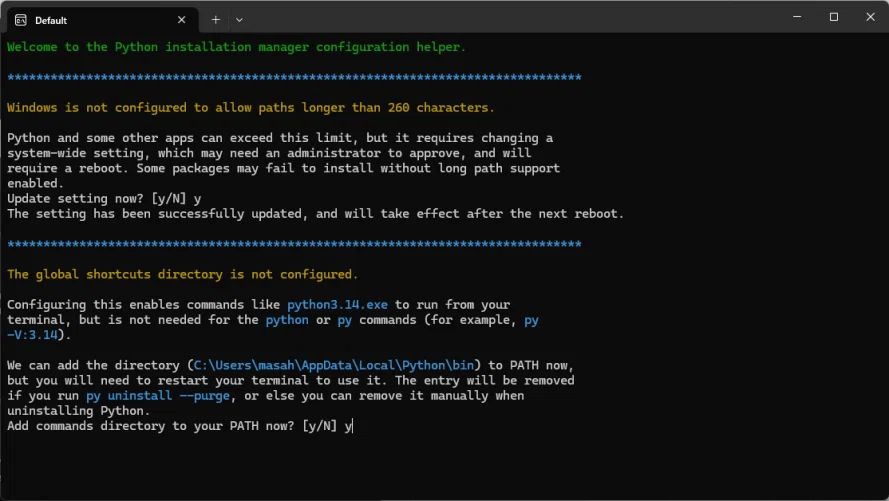This screenshot has width=889, height=501.
Task: Click the 'Windows is not configured' warning line
Action: 251,108
